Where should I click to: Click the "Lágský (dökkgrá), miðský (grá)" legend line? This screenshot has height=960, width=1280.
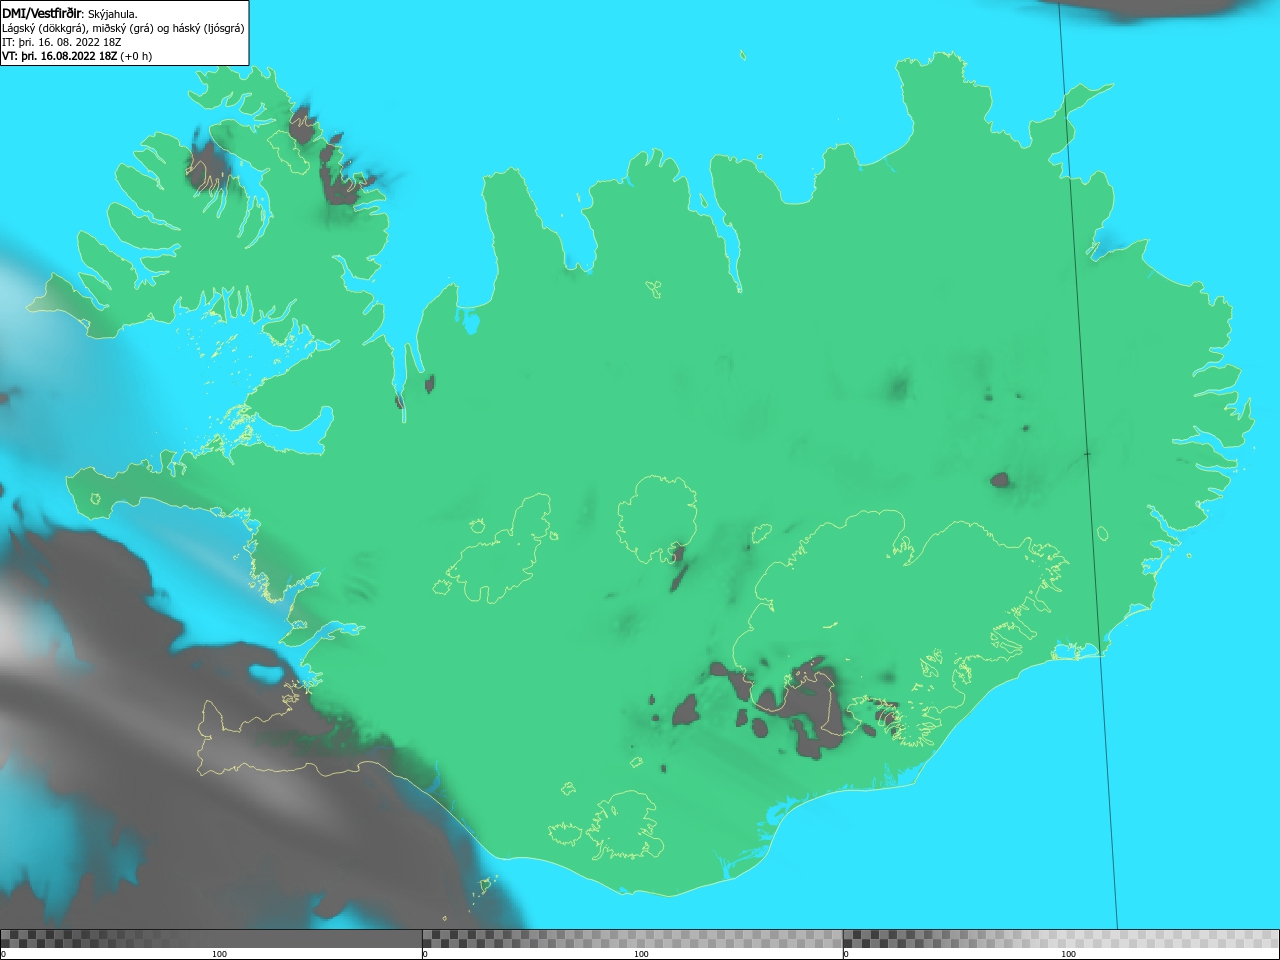(123, 28)
